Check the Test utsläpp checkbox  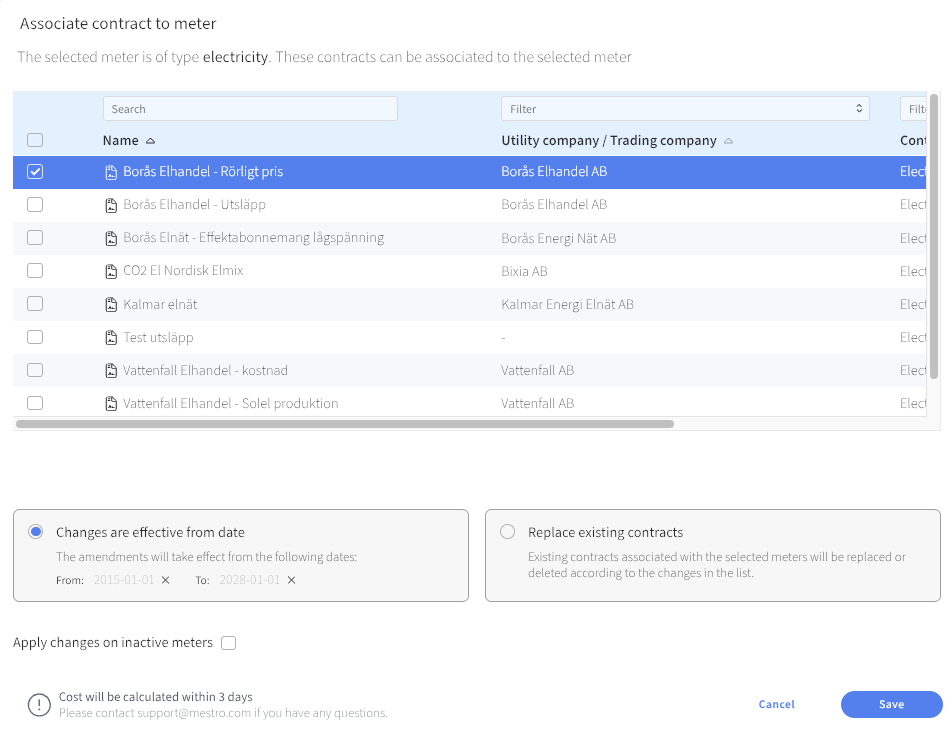[35, 337]
